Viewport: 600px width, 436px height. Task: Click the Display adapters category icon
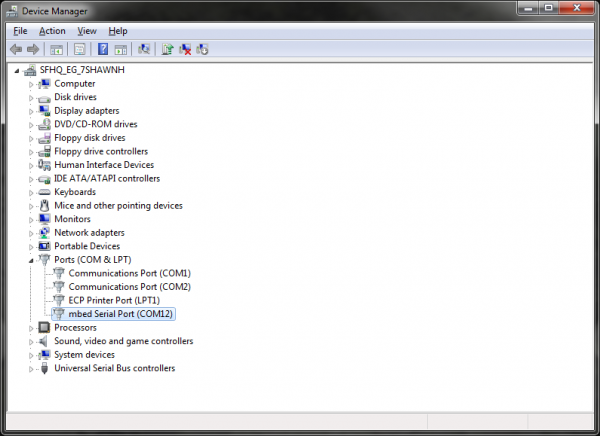[44, 111]
